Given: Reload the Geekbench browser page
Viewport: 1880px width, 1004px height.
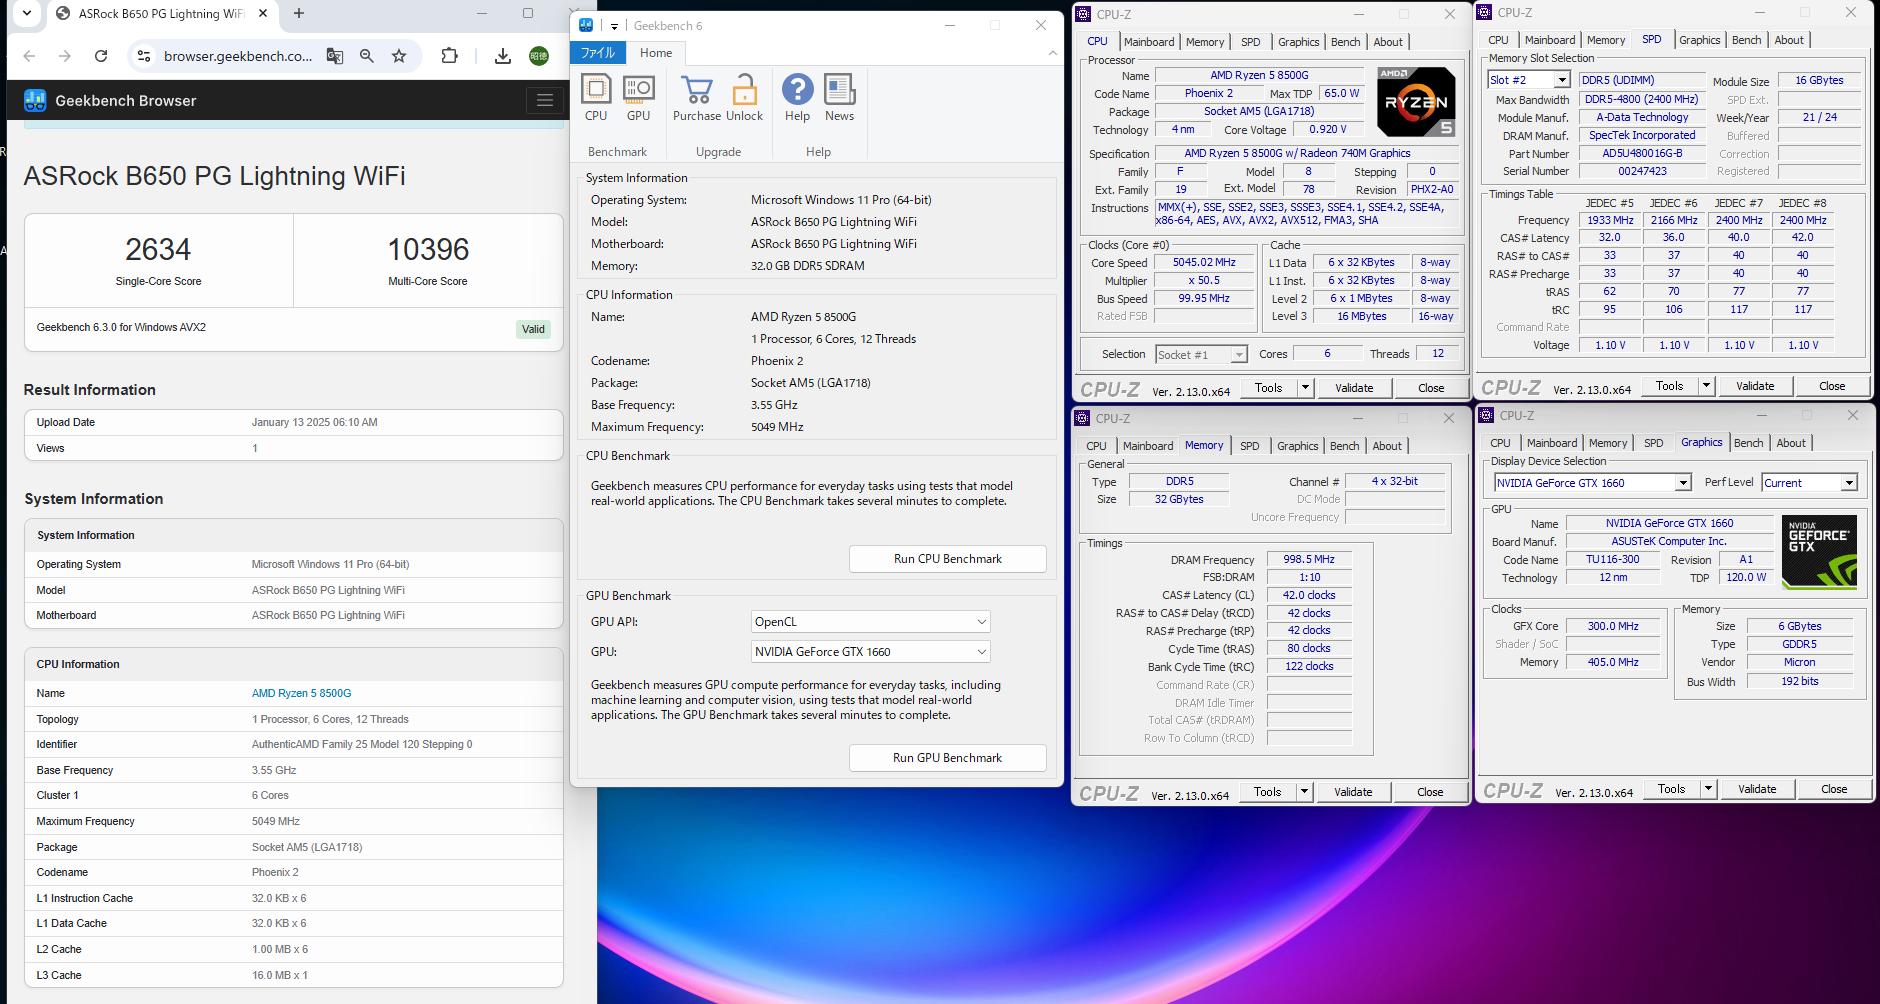Looking at the screenshot, I should click(101, 56).
